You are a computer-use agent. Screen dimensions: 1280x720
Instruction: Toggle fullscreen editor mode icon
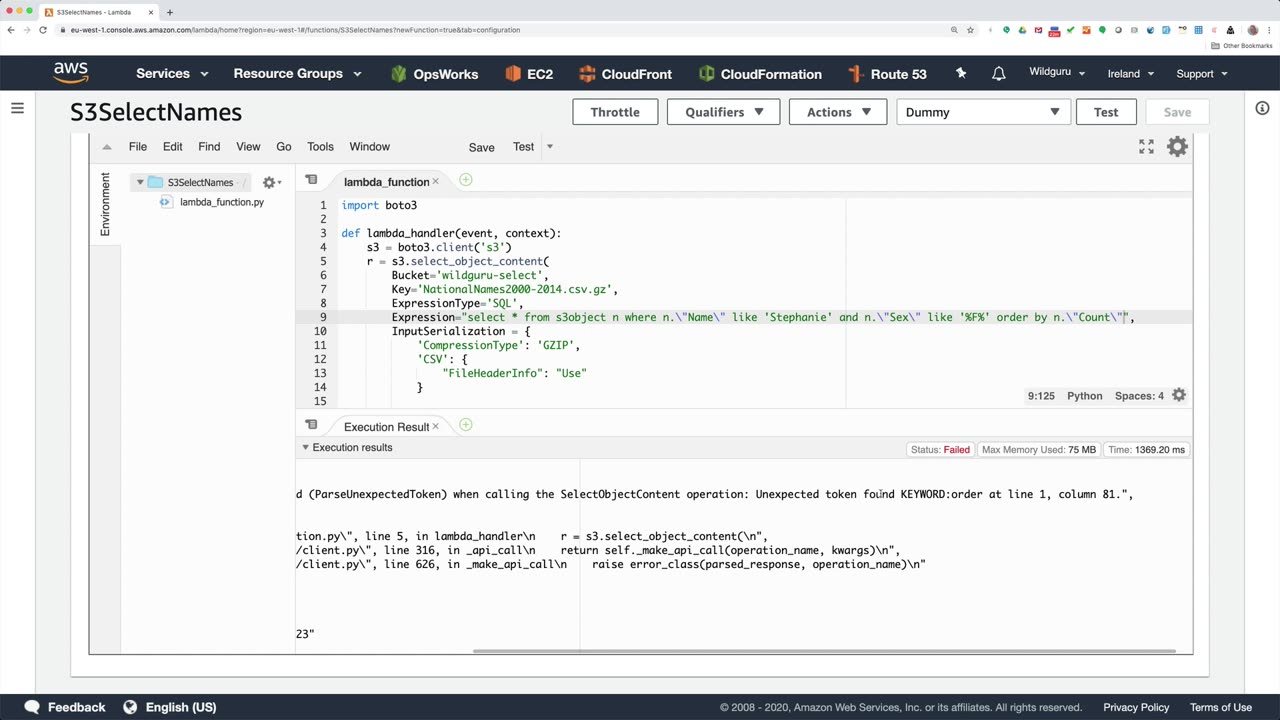pyautogui.click(x=1146, y=147)
